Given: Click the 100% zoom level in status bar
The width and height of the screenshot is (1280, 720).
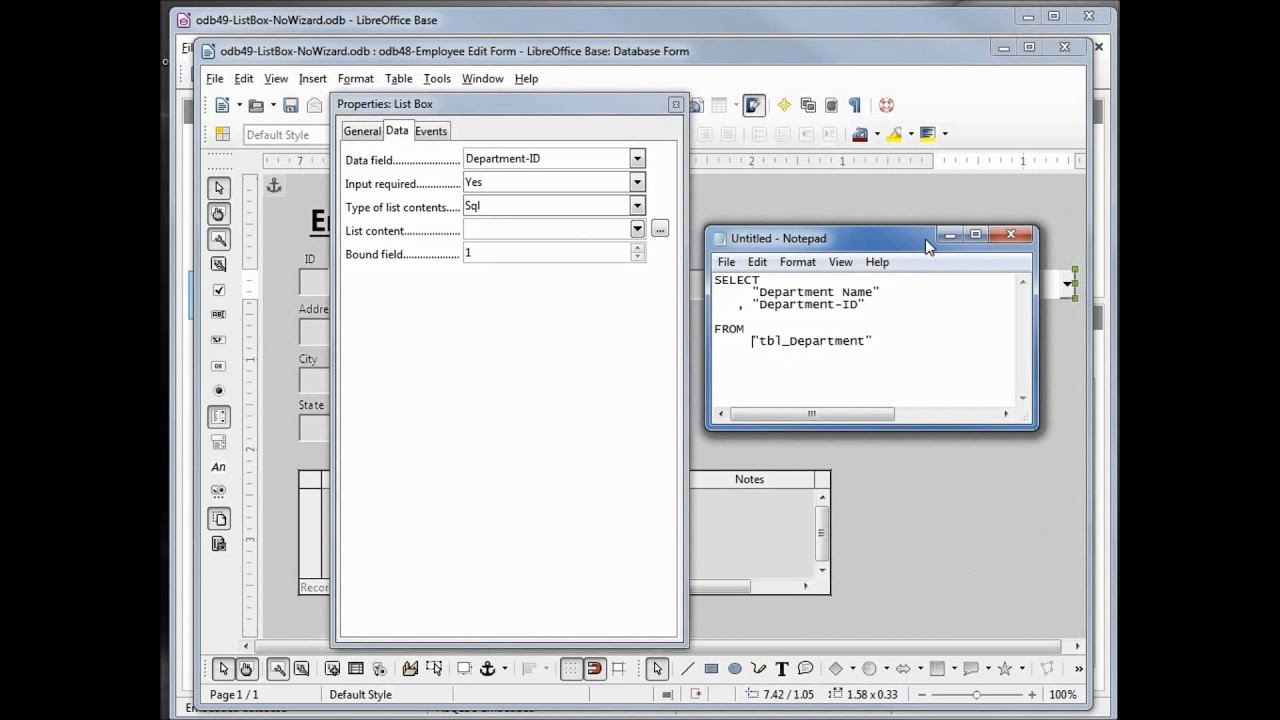Looking at the screenshot, I should point(1063,695).
